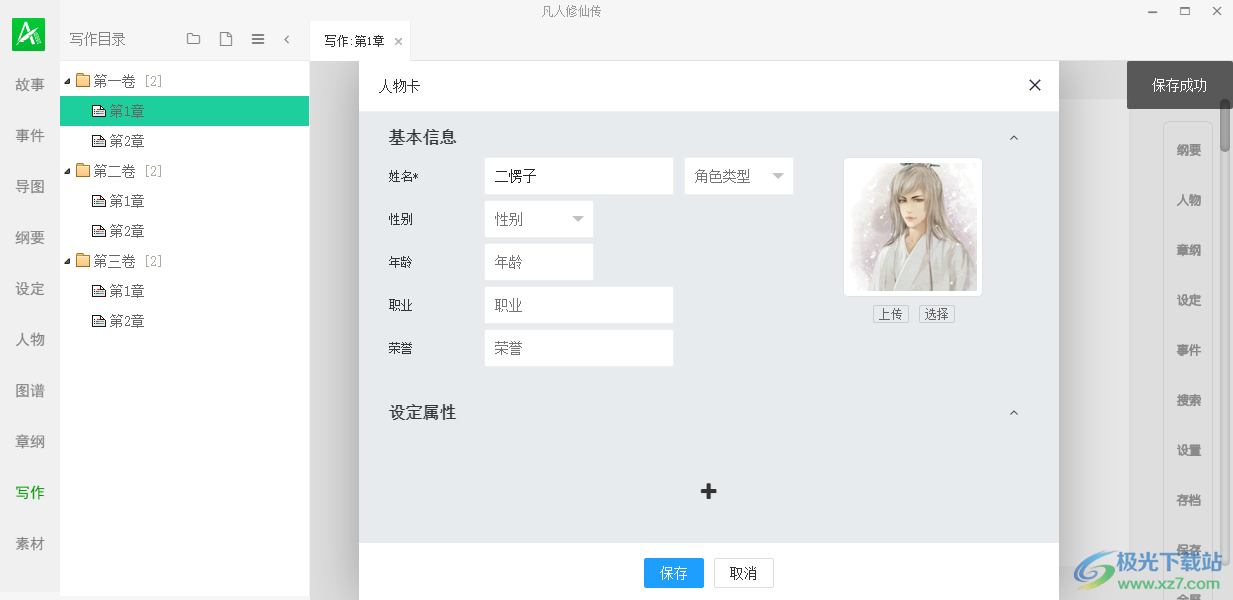Screen dimensions: 1233x600
Task: Open the 角色类型 dropdown
Action: [x=738, y=175]
